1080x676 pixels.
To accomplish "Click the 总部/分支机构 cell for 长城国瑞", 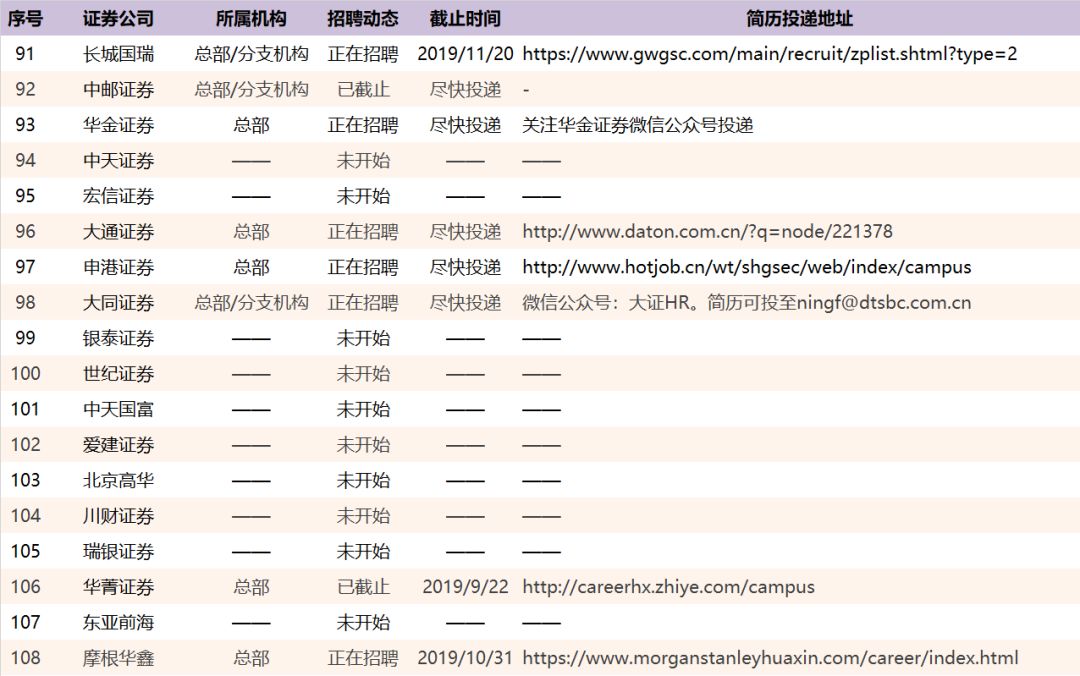I will (251, 54).
